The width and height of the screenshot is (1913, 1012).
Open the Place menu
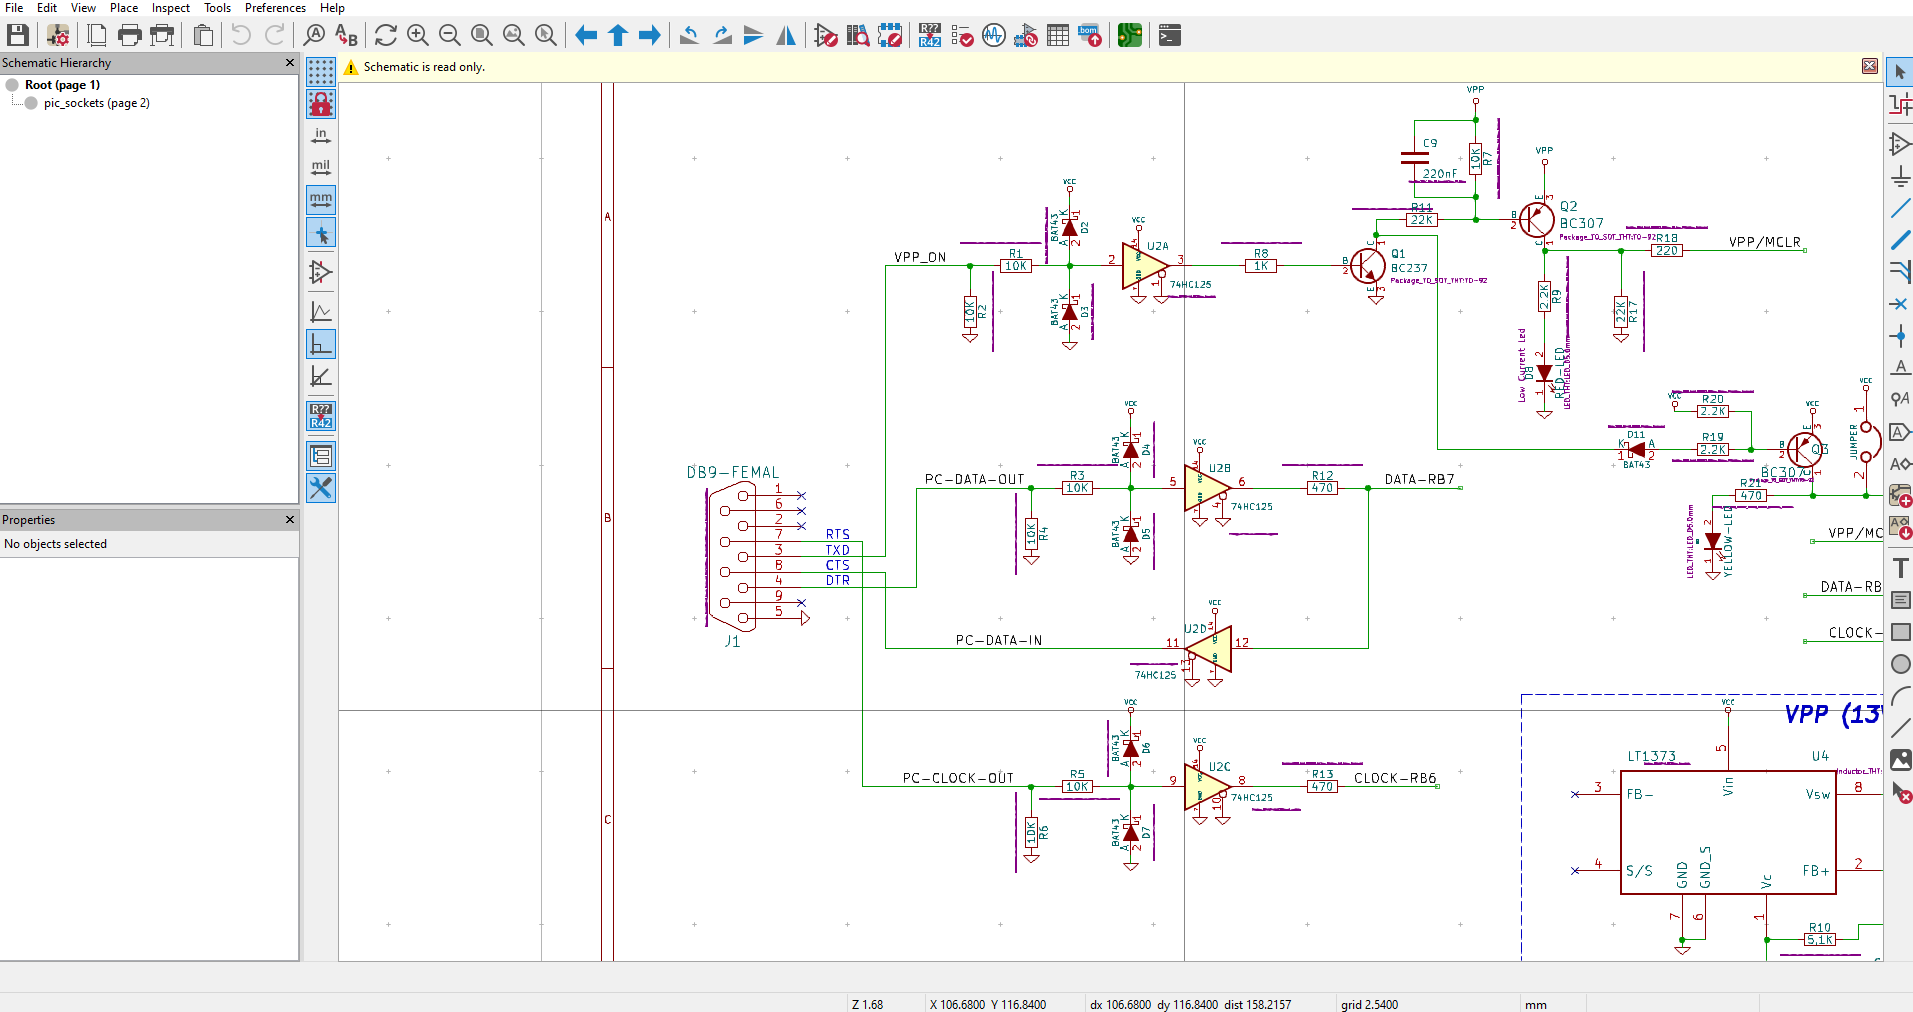pos(124,8)
